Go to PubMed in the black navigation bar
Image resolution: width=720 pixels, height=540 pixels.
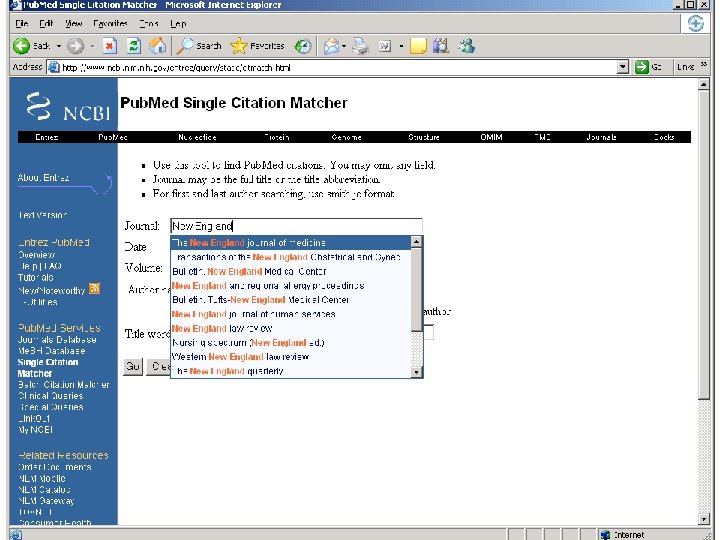113,137
